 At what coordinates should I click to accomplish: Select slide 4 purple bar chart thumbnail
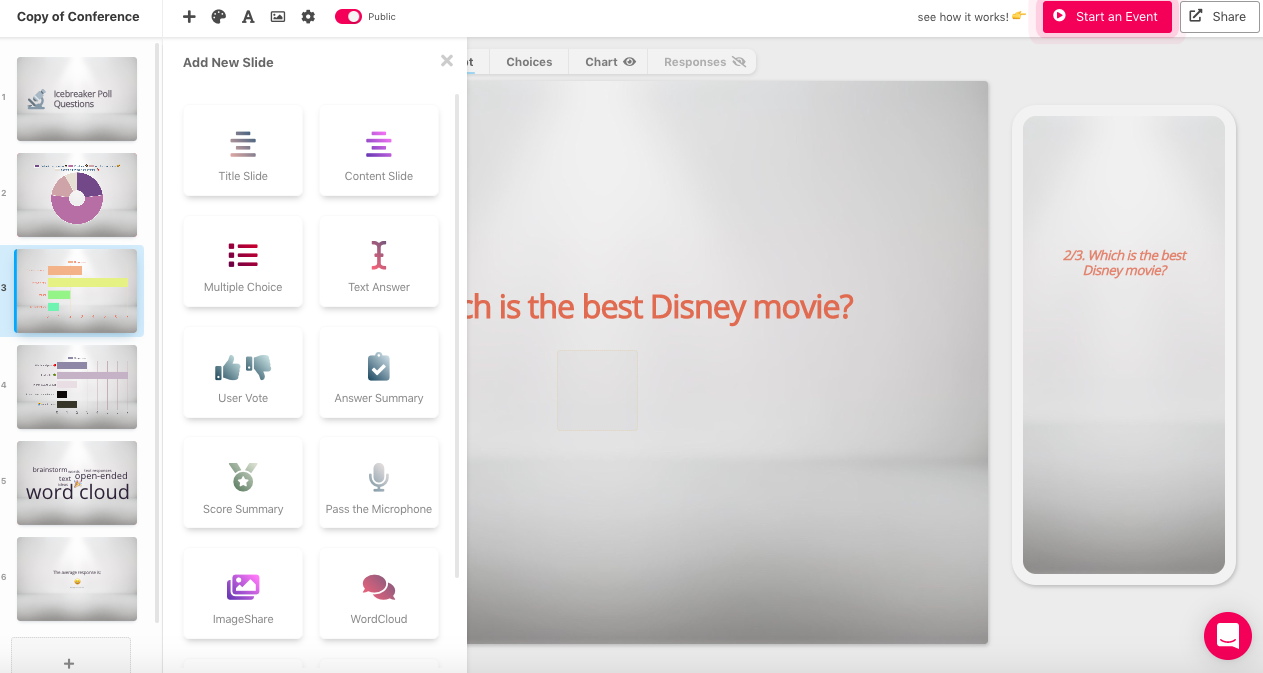click(77, 387)
